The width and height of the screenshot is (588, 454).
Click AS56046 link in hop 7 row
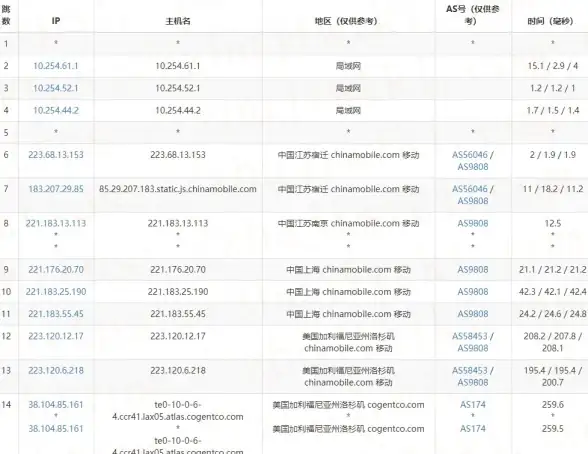(470, 189)
